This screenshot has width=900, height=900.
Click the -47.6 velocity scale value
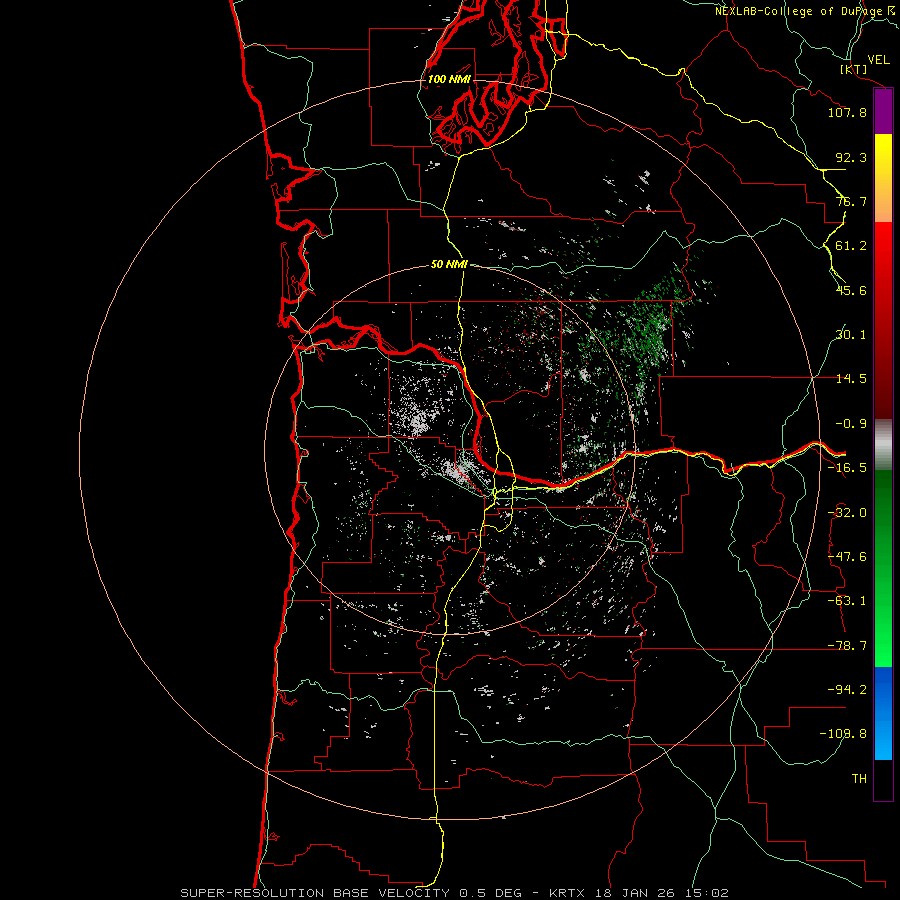[847, 557]
